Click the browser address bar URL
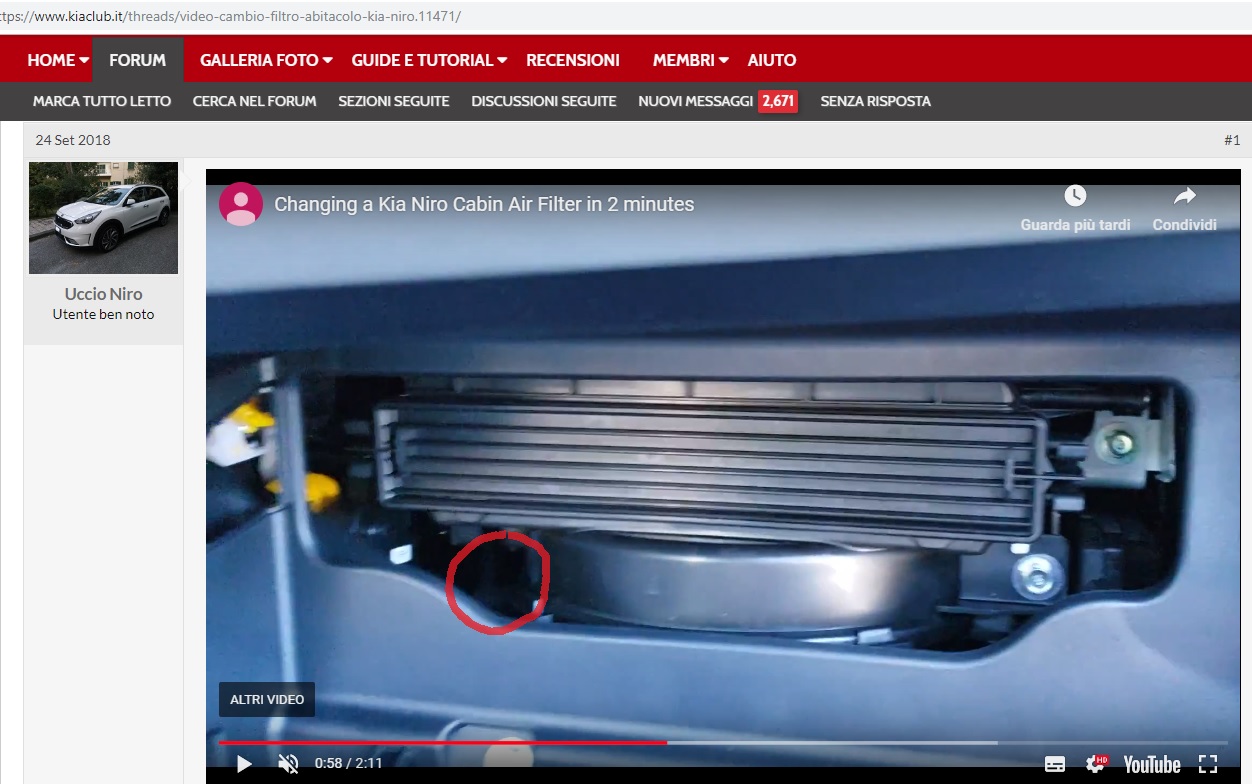This screenshot has width=1252, height=784. coord(231,17)
